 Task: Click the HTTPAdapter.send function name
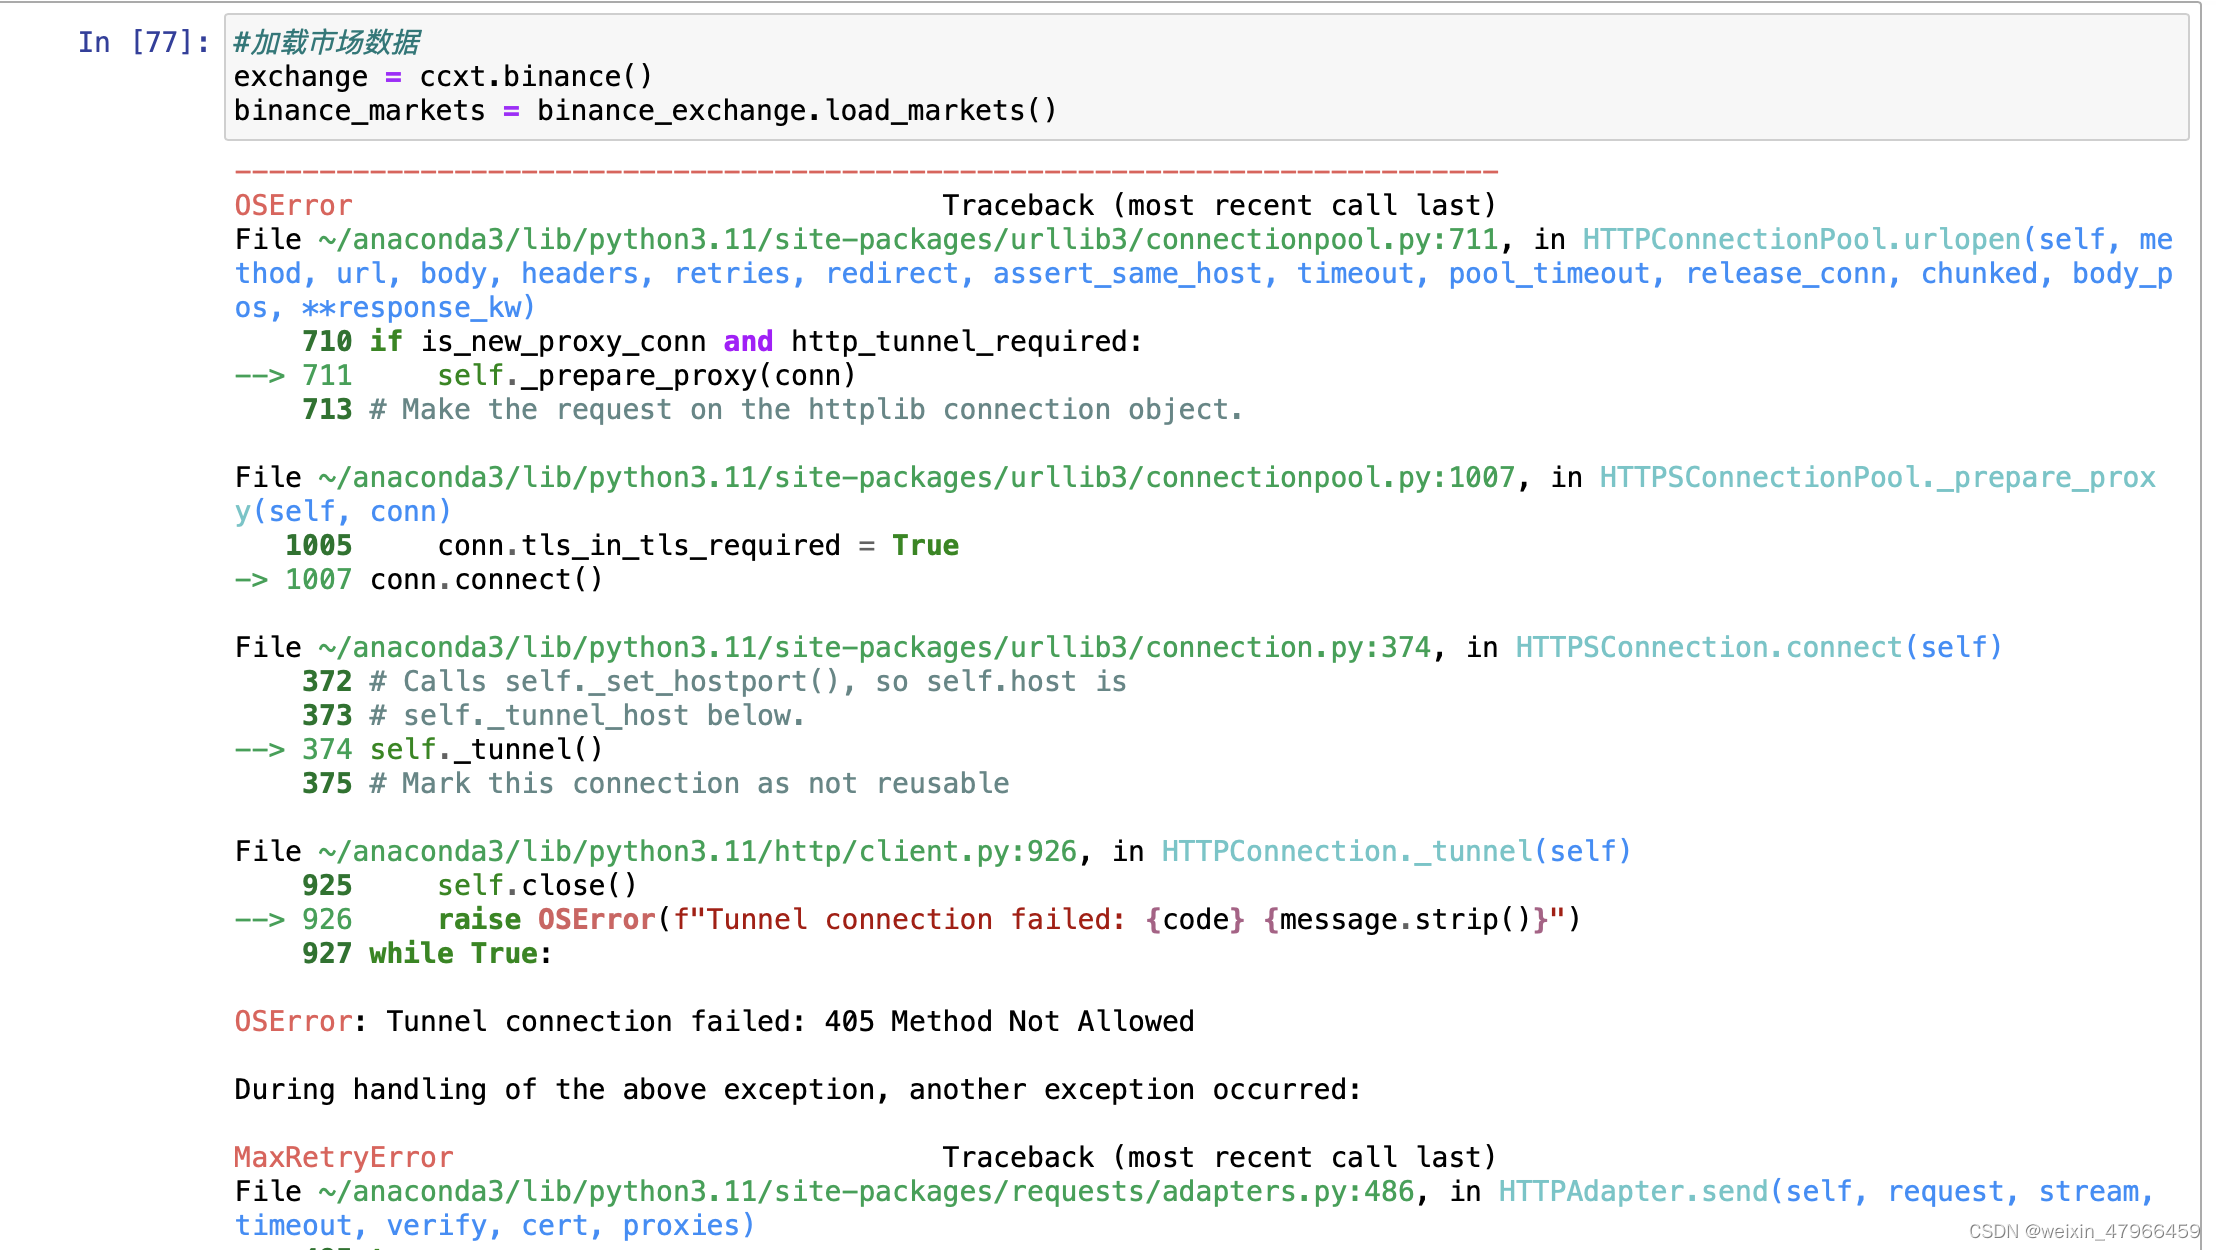[x=1632, y=1192]
